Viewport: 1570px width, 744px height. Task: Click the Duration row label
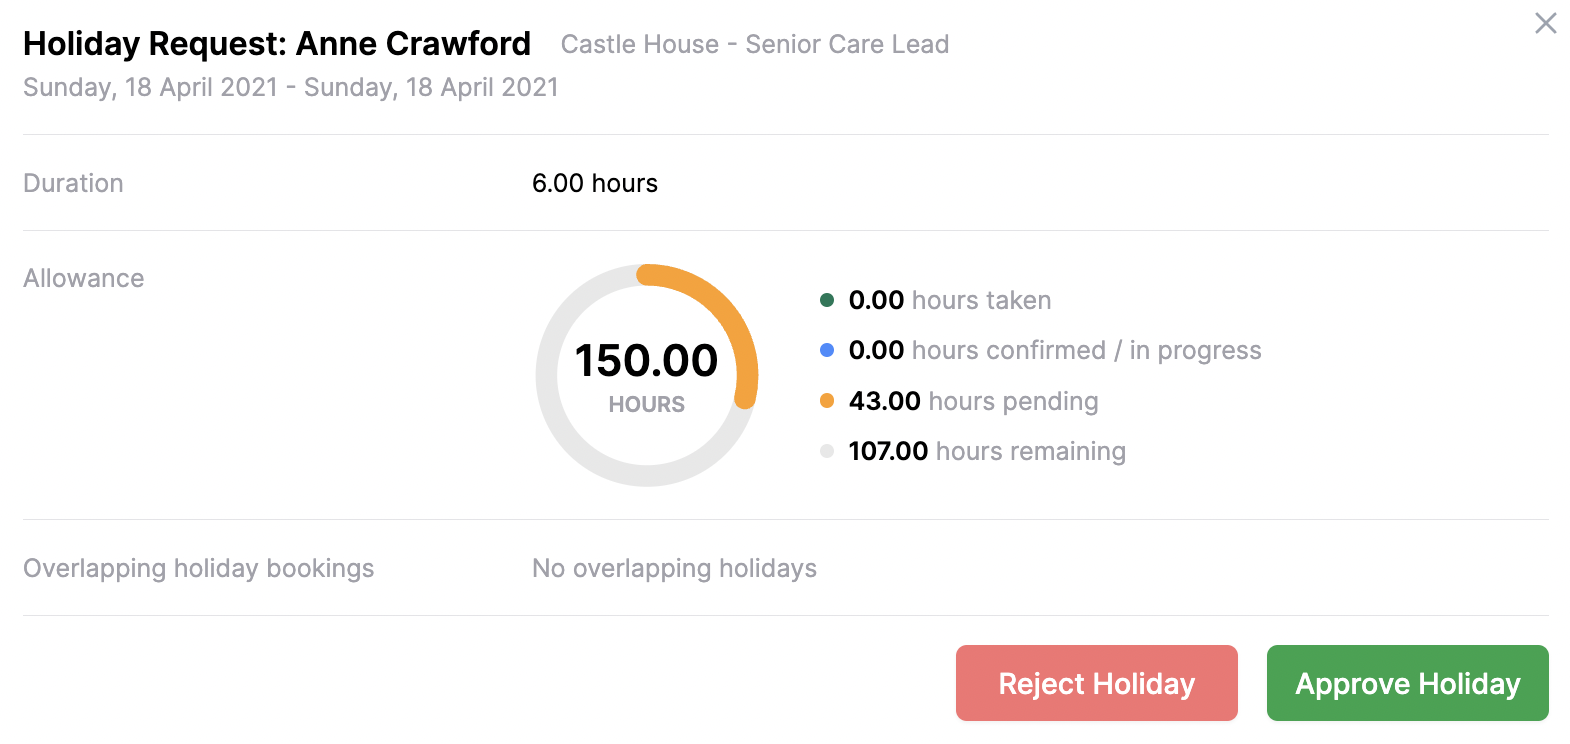(73, 183)
